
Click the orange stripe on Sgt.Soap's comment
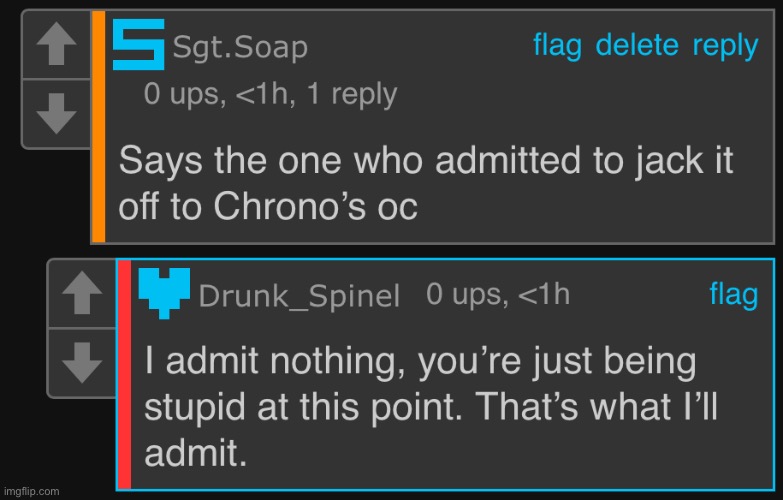99,126
